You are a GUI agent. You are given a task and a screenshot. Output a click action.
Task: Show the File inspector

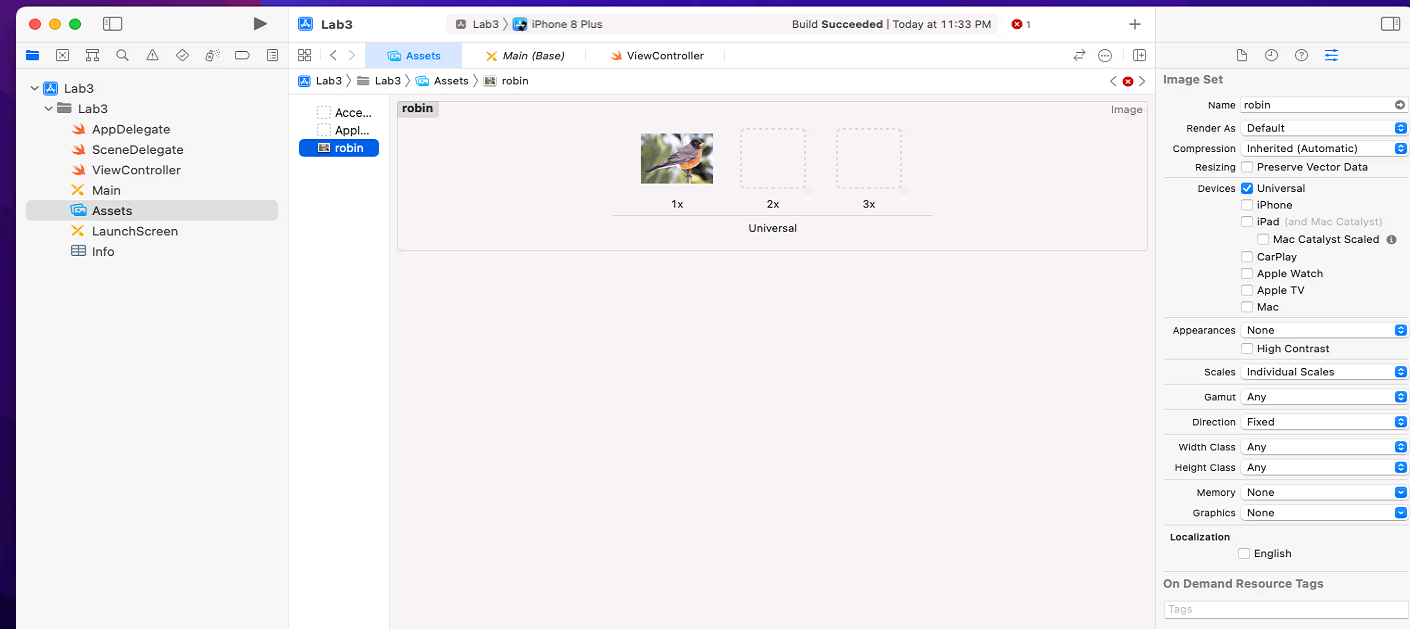[x=1242, y=55]
